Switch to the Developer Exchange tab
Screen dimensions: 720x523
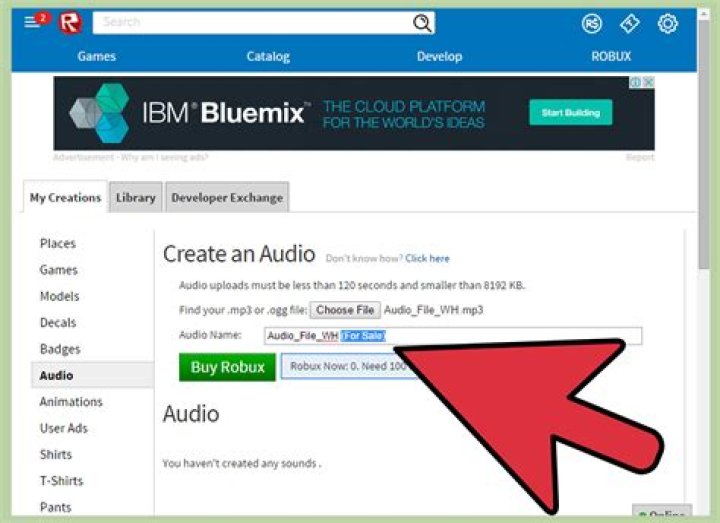click(227, 198)
